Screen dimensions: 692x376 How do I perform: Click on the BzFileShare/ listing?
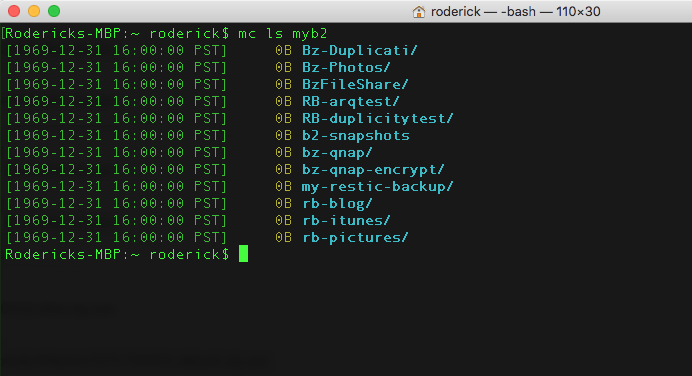coord(355,84)
